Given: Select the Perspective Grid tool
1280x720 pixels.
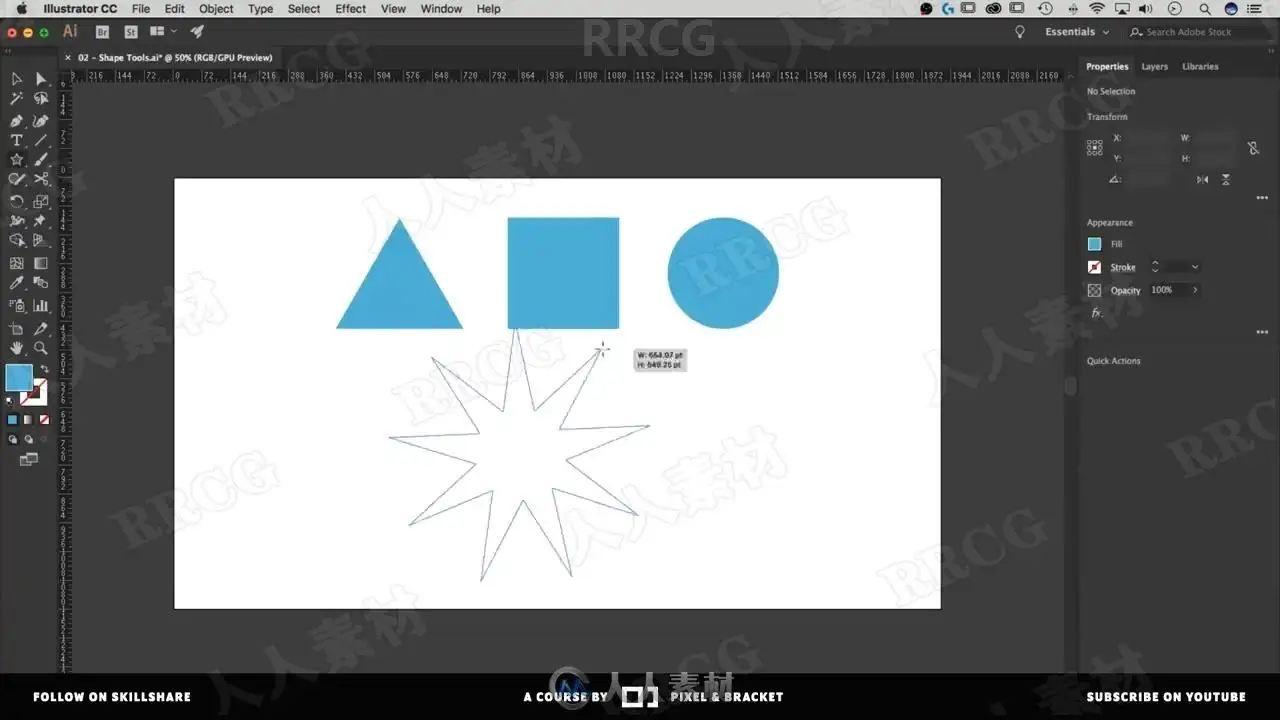Looking at the screenshot, I should click(41, 241).
